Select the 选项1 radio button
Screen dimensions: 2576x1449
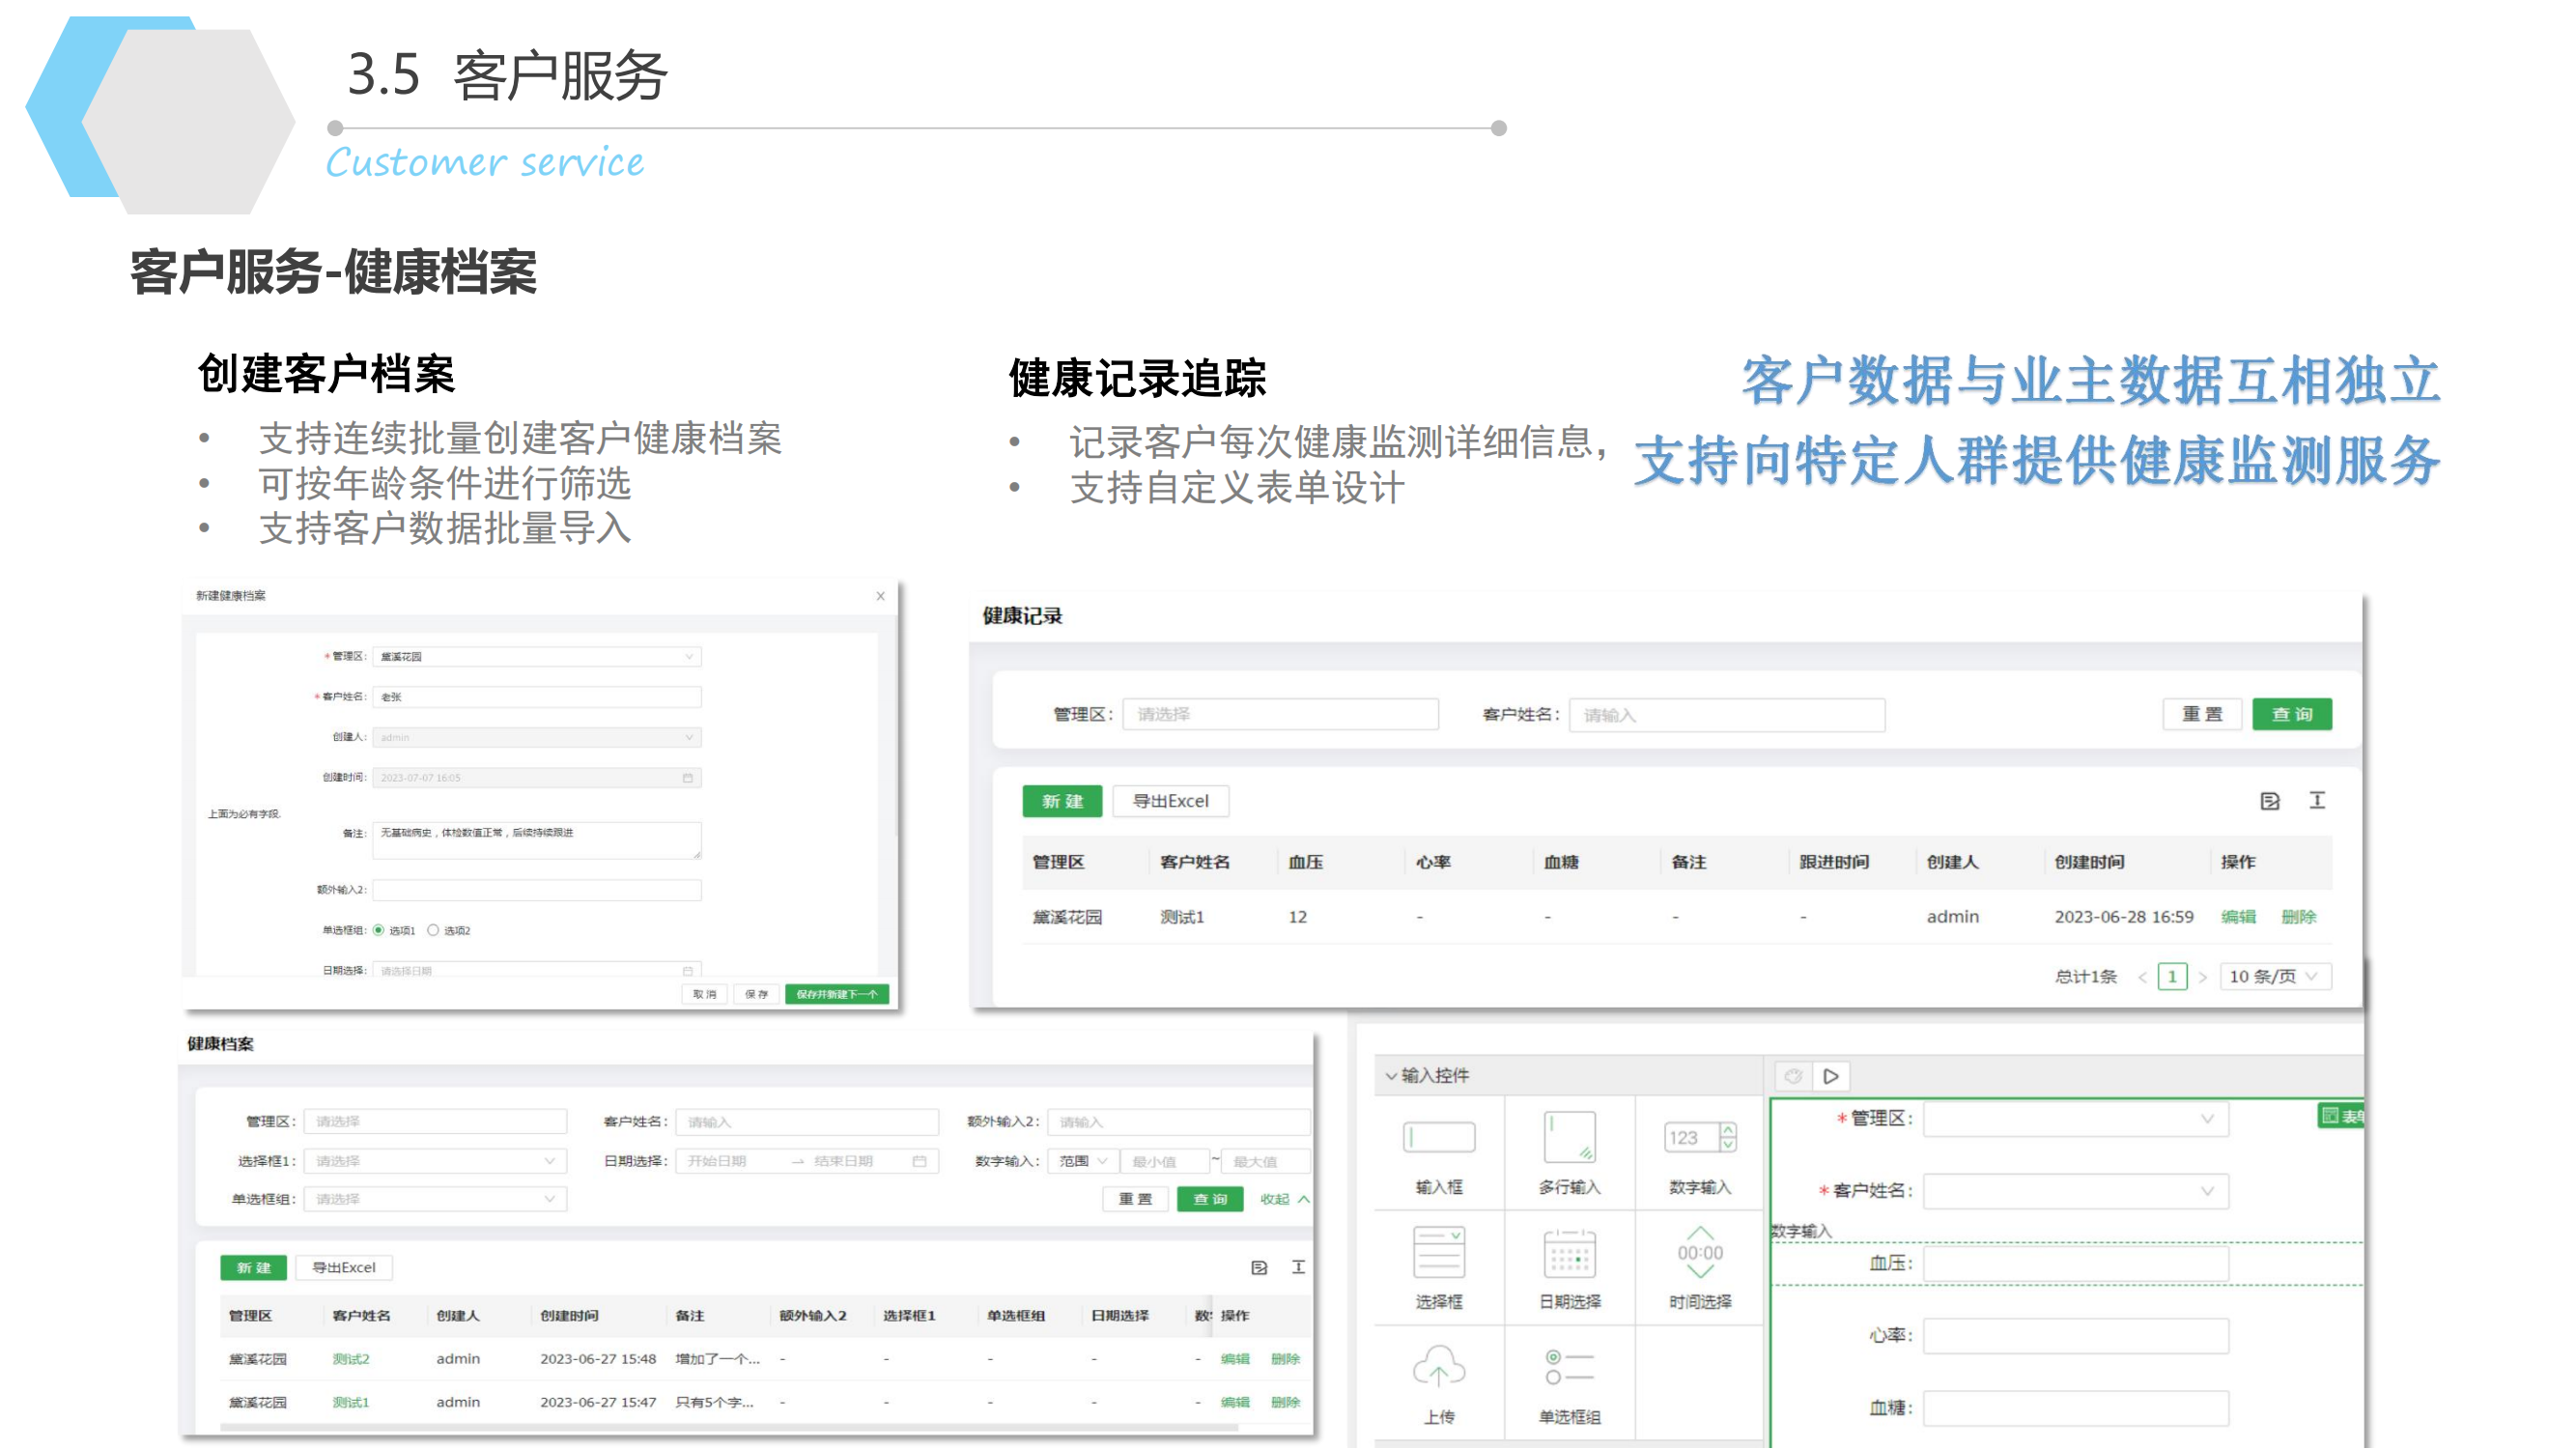click(x=379, y=931)
